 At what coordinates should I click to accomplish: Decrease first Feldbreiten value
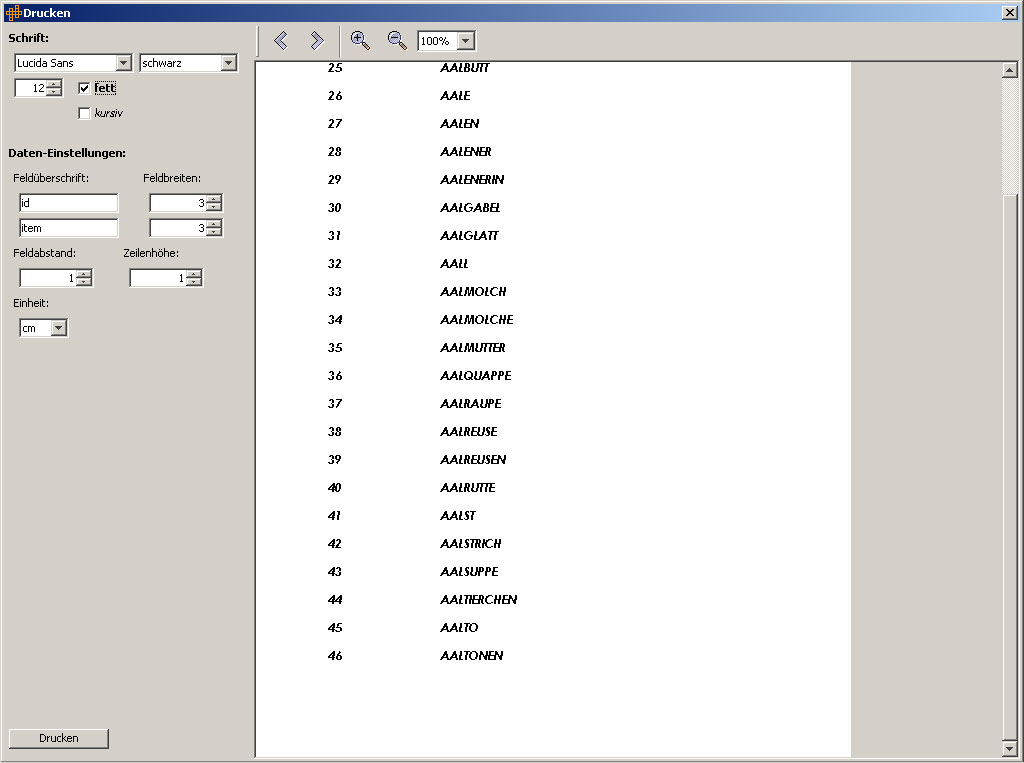[213, 207]
